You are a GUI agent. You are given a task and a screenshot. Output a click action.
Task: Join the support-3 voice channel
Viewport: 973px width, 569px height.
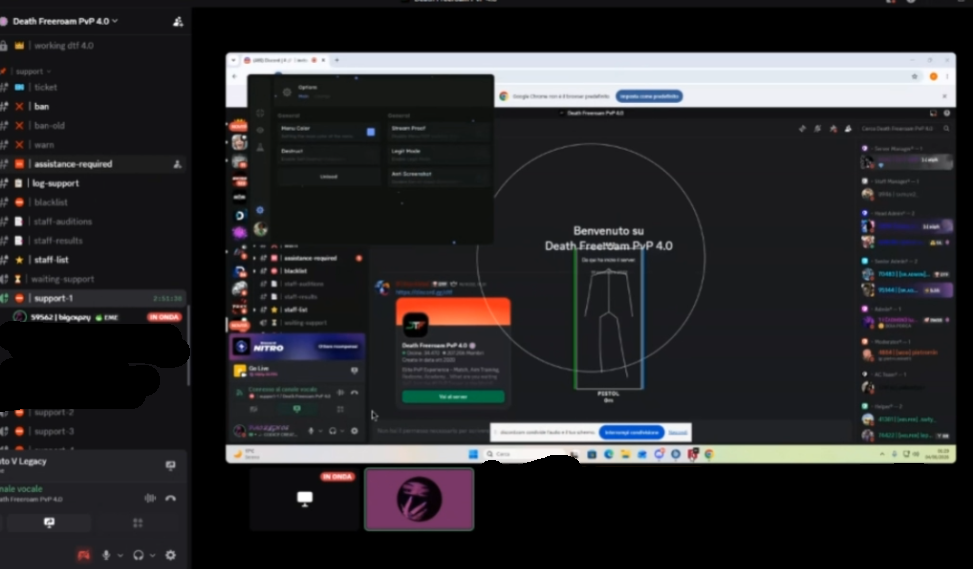point(53,431)
